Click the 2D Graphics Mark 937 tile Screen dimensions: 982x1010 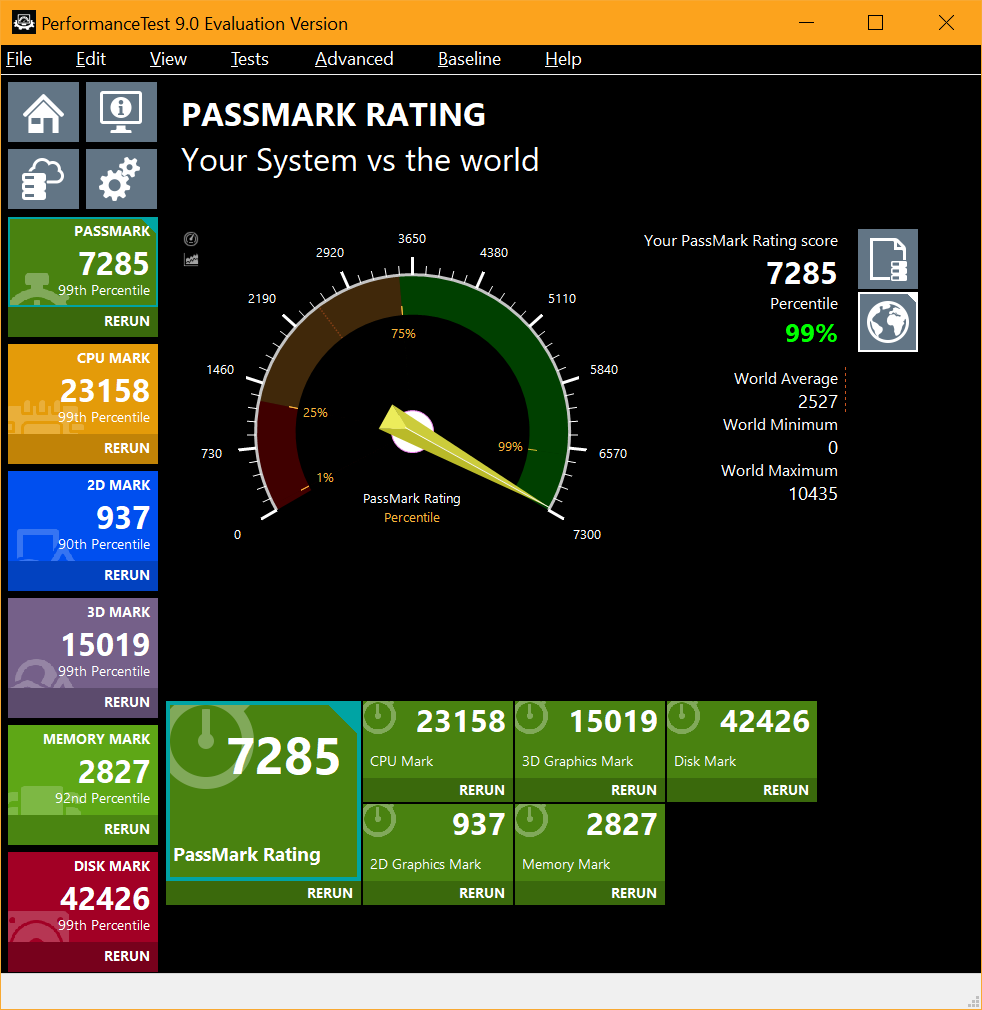pos(438,843)
